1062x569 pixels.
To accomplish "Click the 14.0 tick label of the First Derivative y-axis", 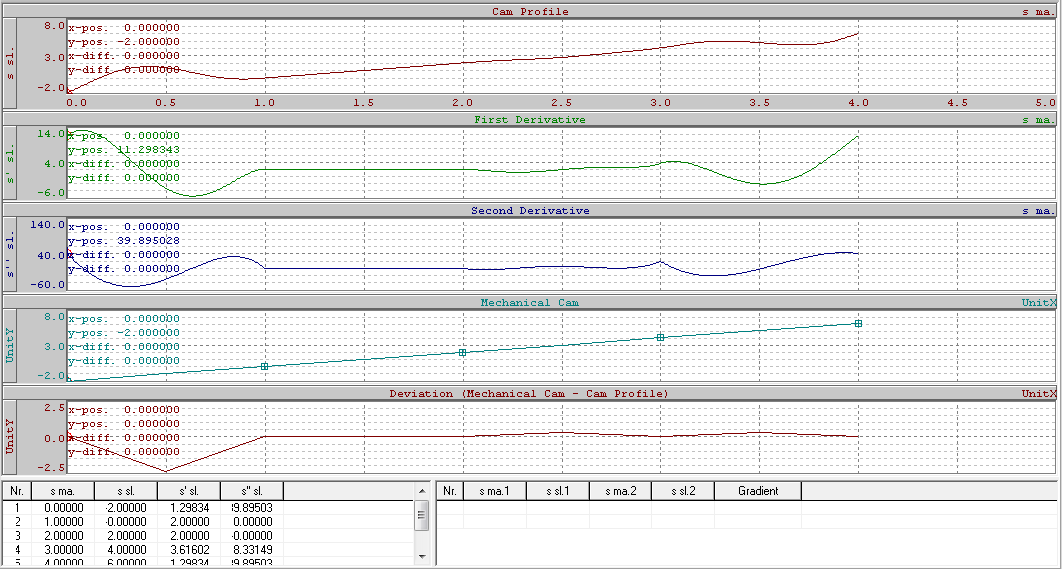I will pyautogui.click(x=51, y=133).
